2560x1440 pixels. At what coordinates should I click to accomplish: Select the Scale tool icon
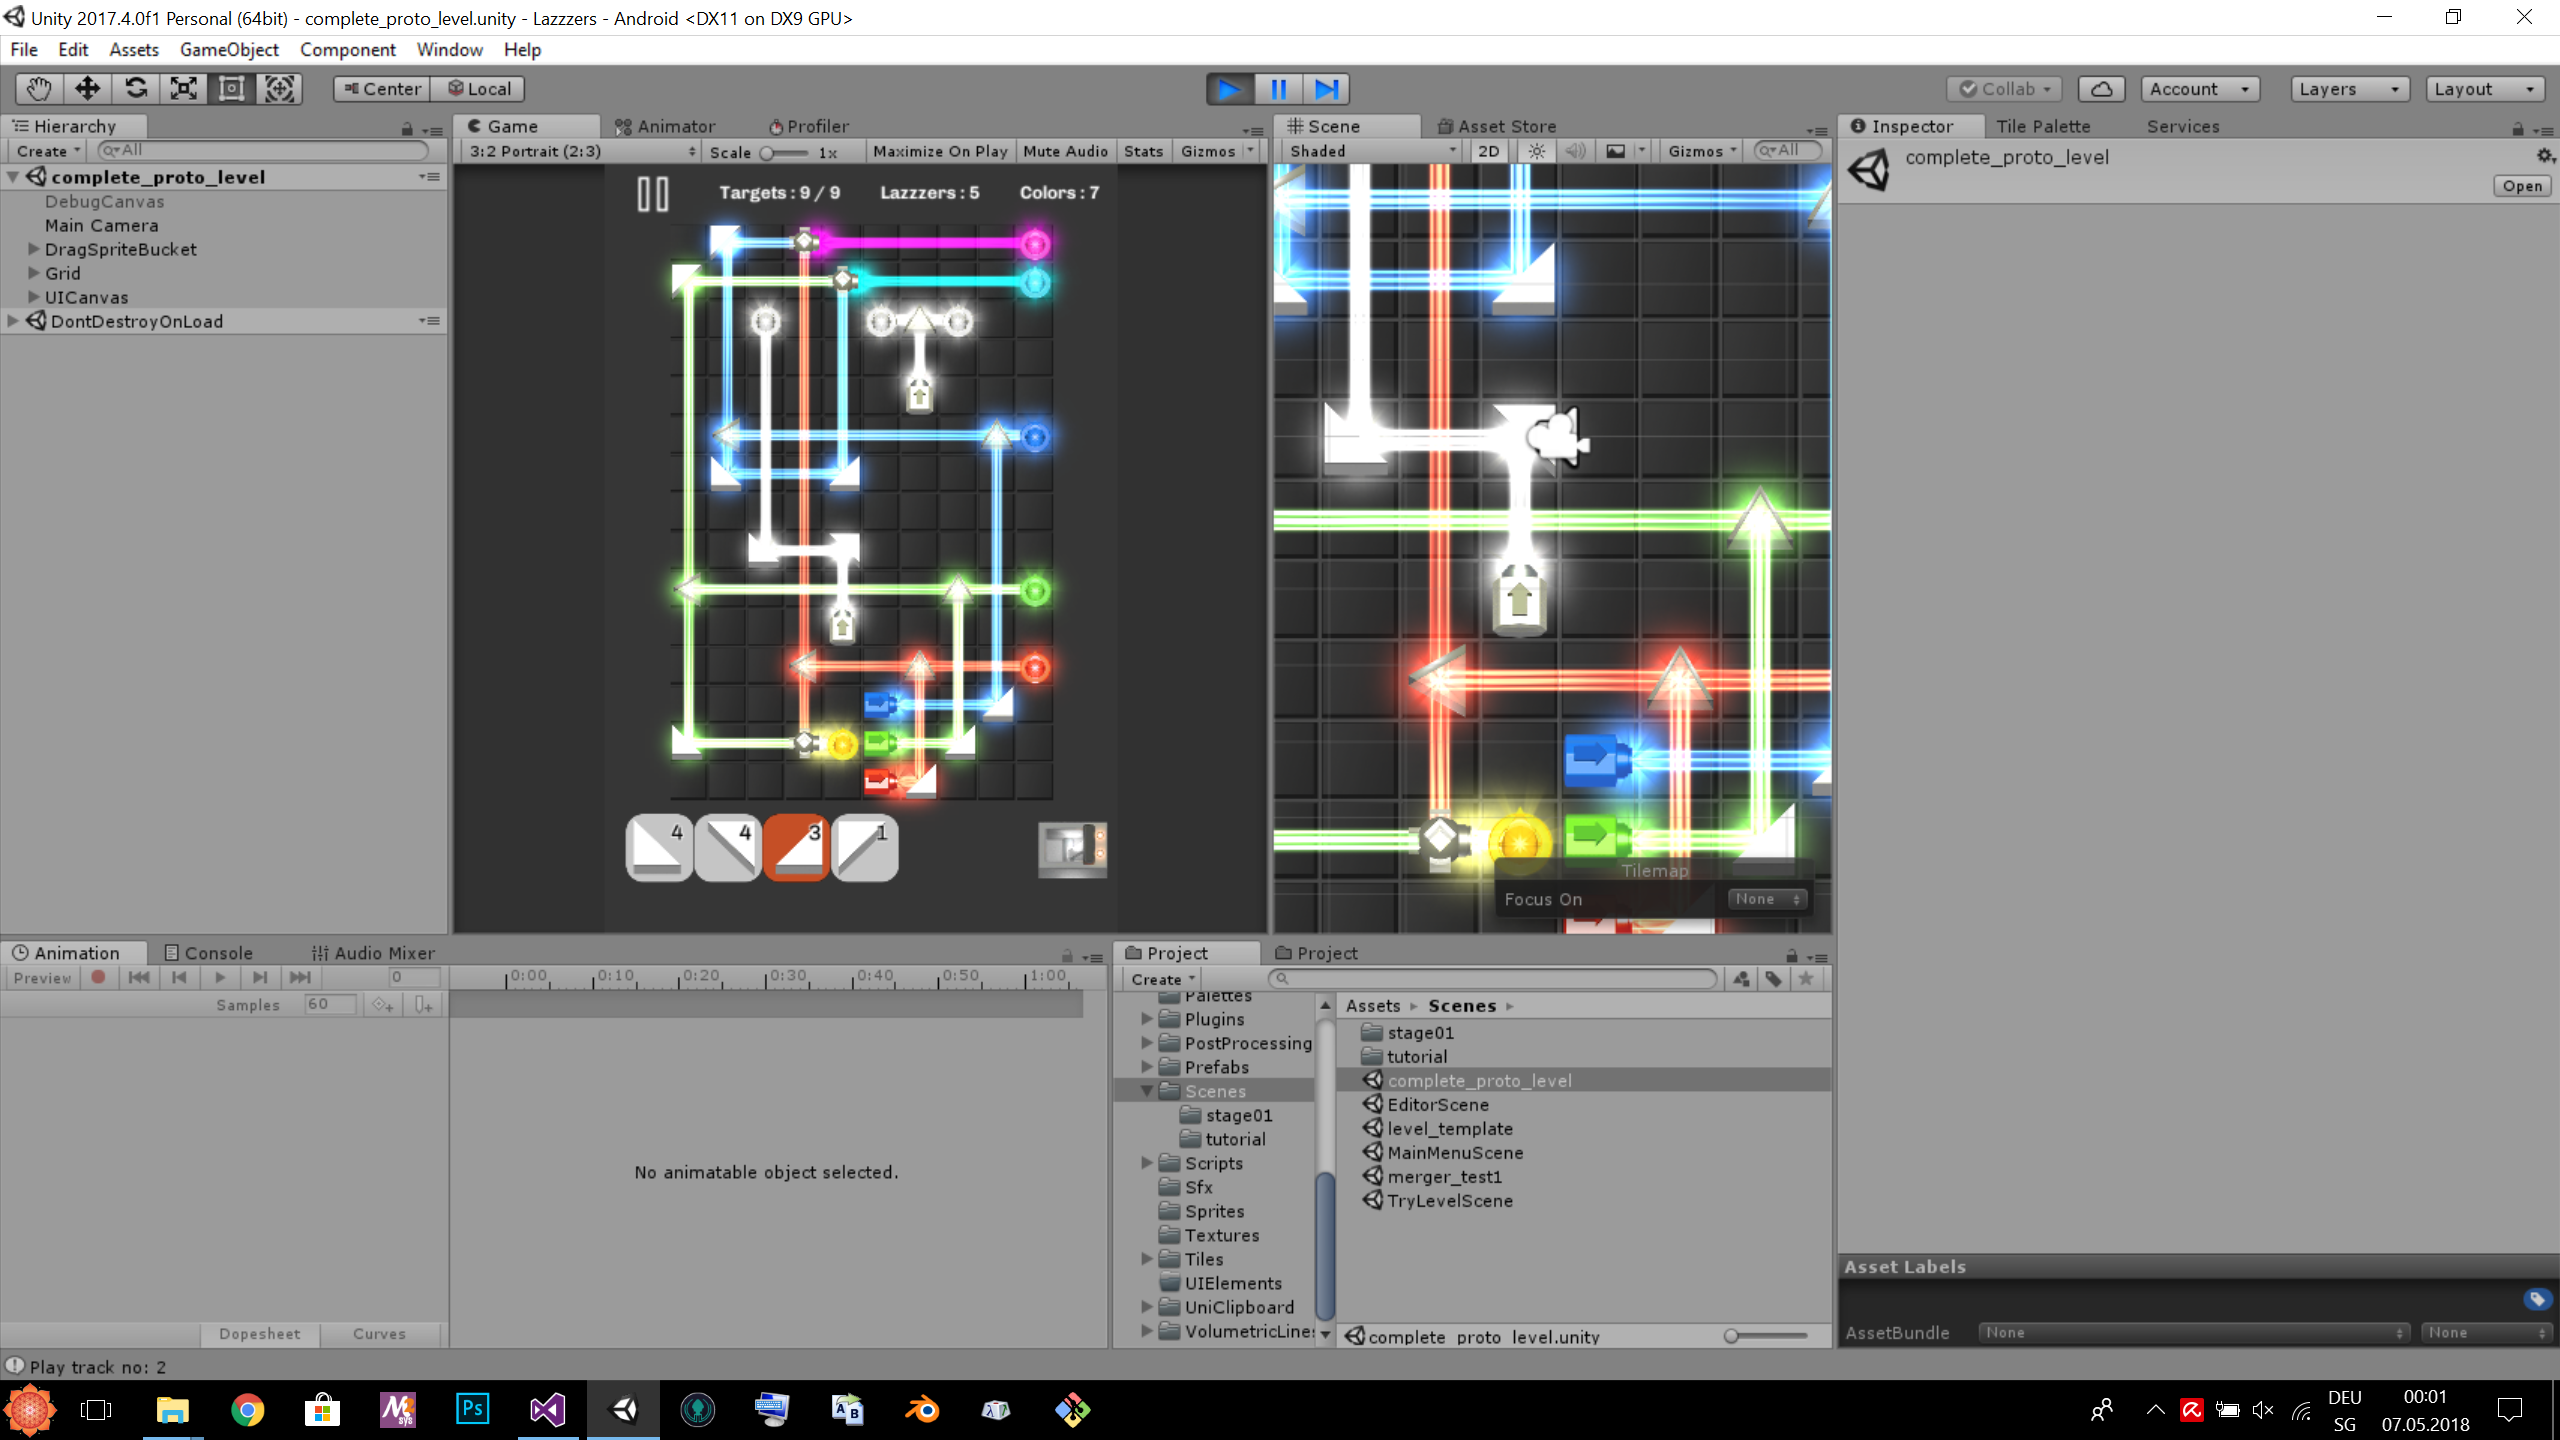pos(183,89)
